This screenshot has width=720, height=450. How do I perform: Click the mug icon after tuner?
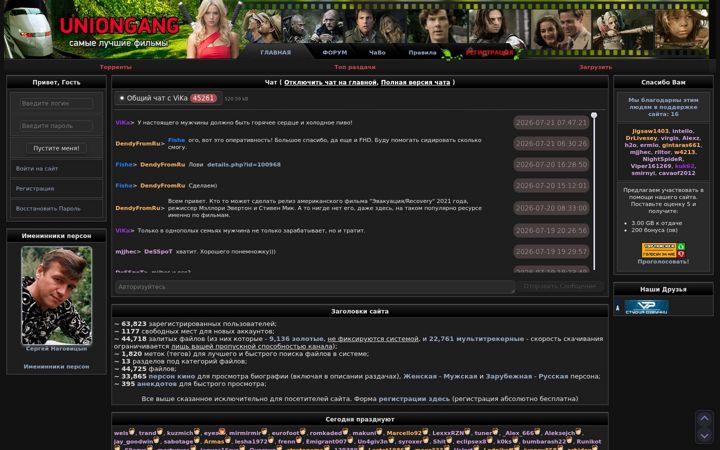tap(495, 432)
